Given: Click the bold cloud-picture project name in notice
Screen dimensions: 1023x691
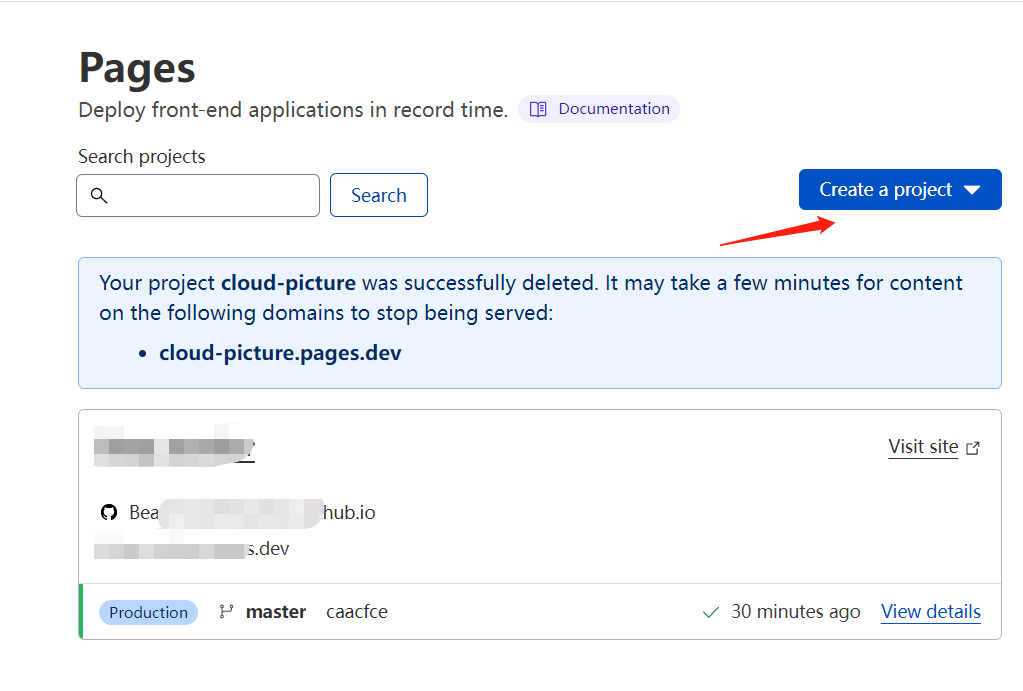Looking at the screenshot, I should (288, 283).
